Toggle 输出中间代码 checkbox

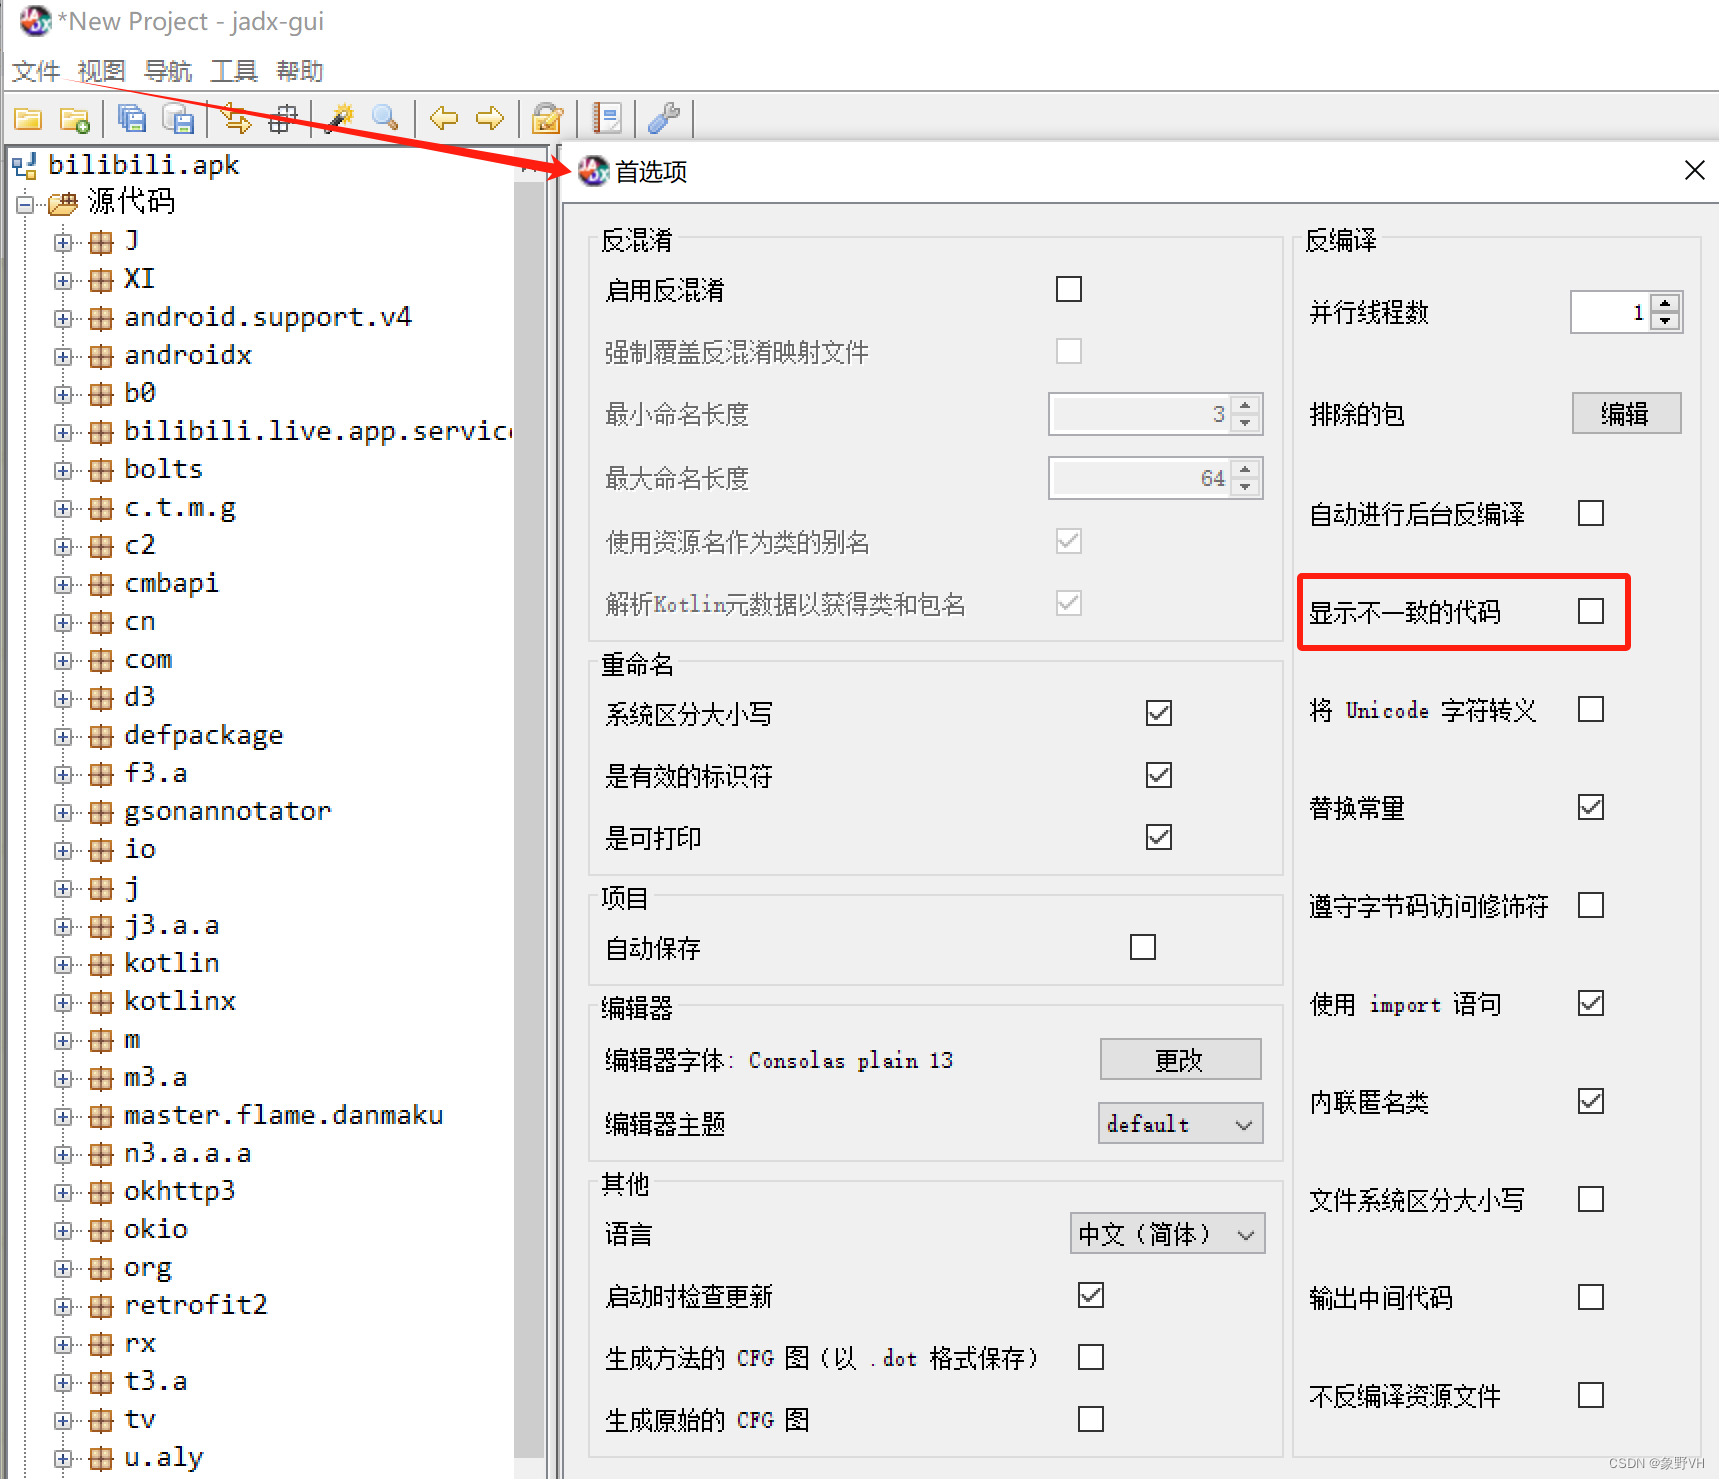(x=1591, y=1297)
